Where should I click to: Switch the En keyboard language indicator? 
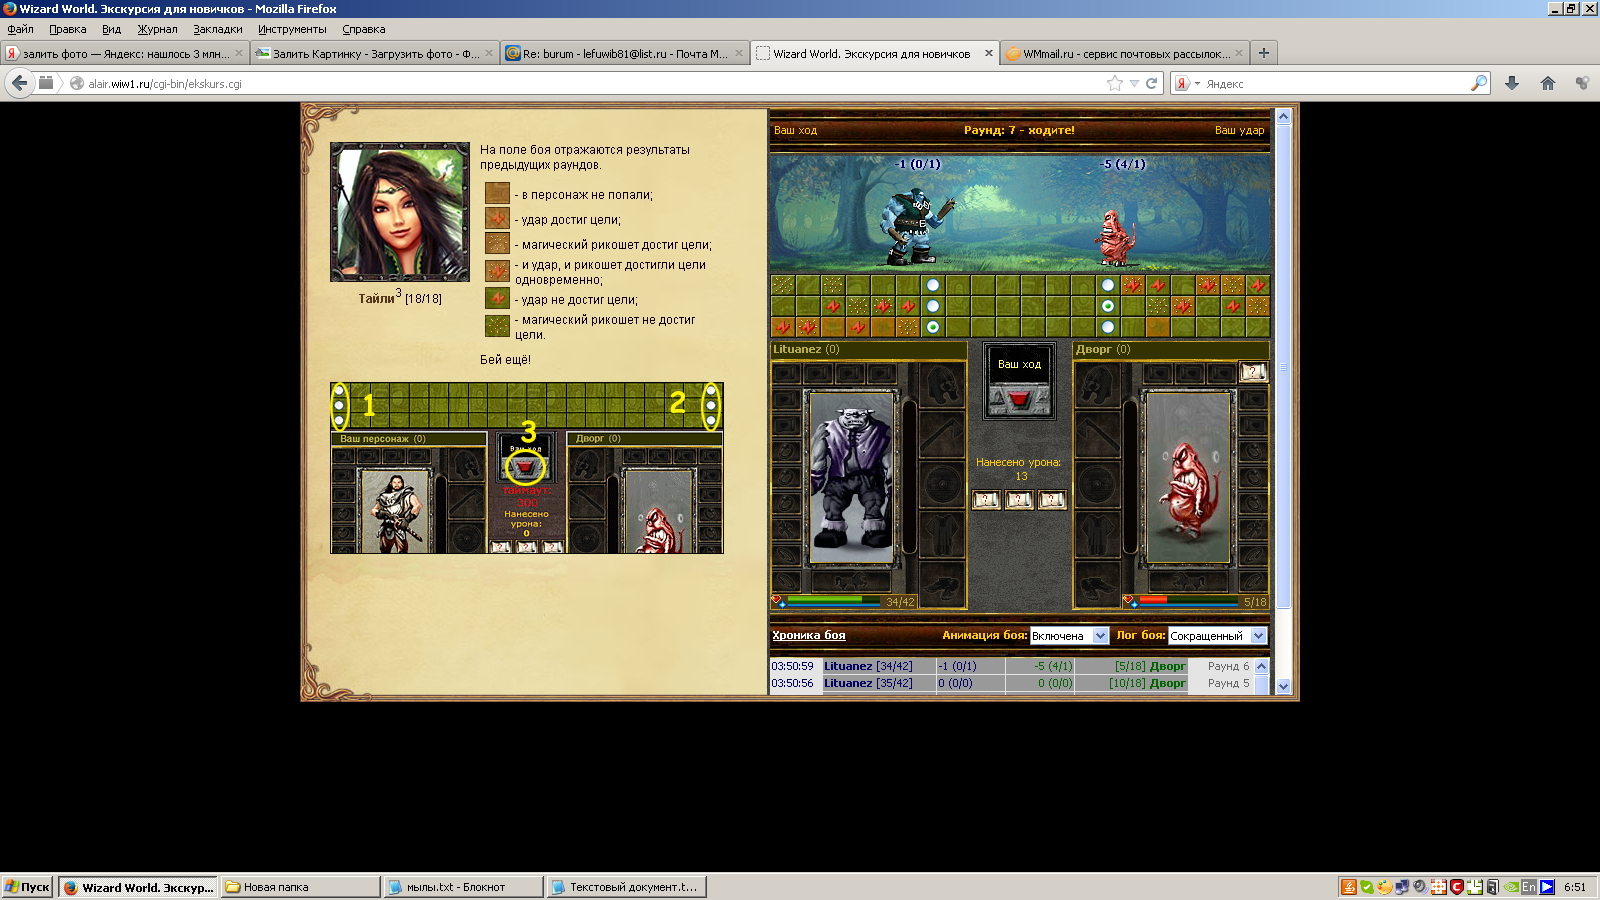pyautogui.click(x=1529, y=887)
